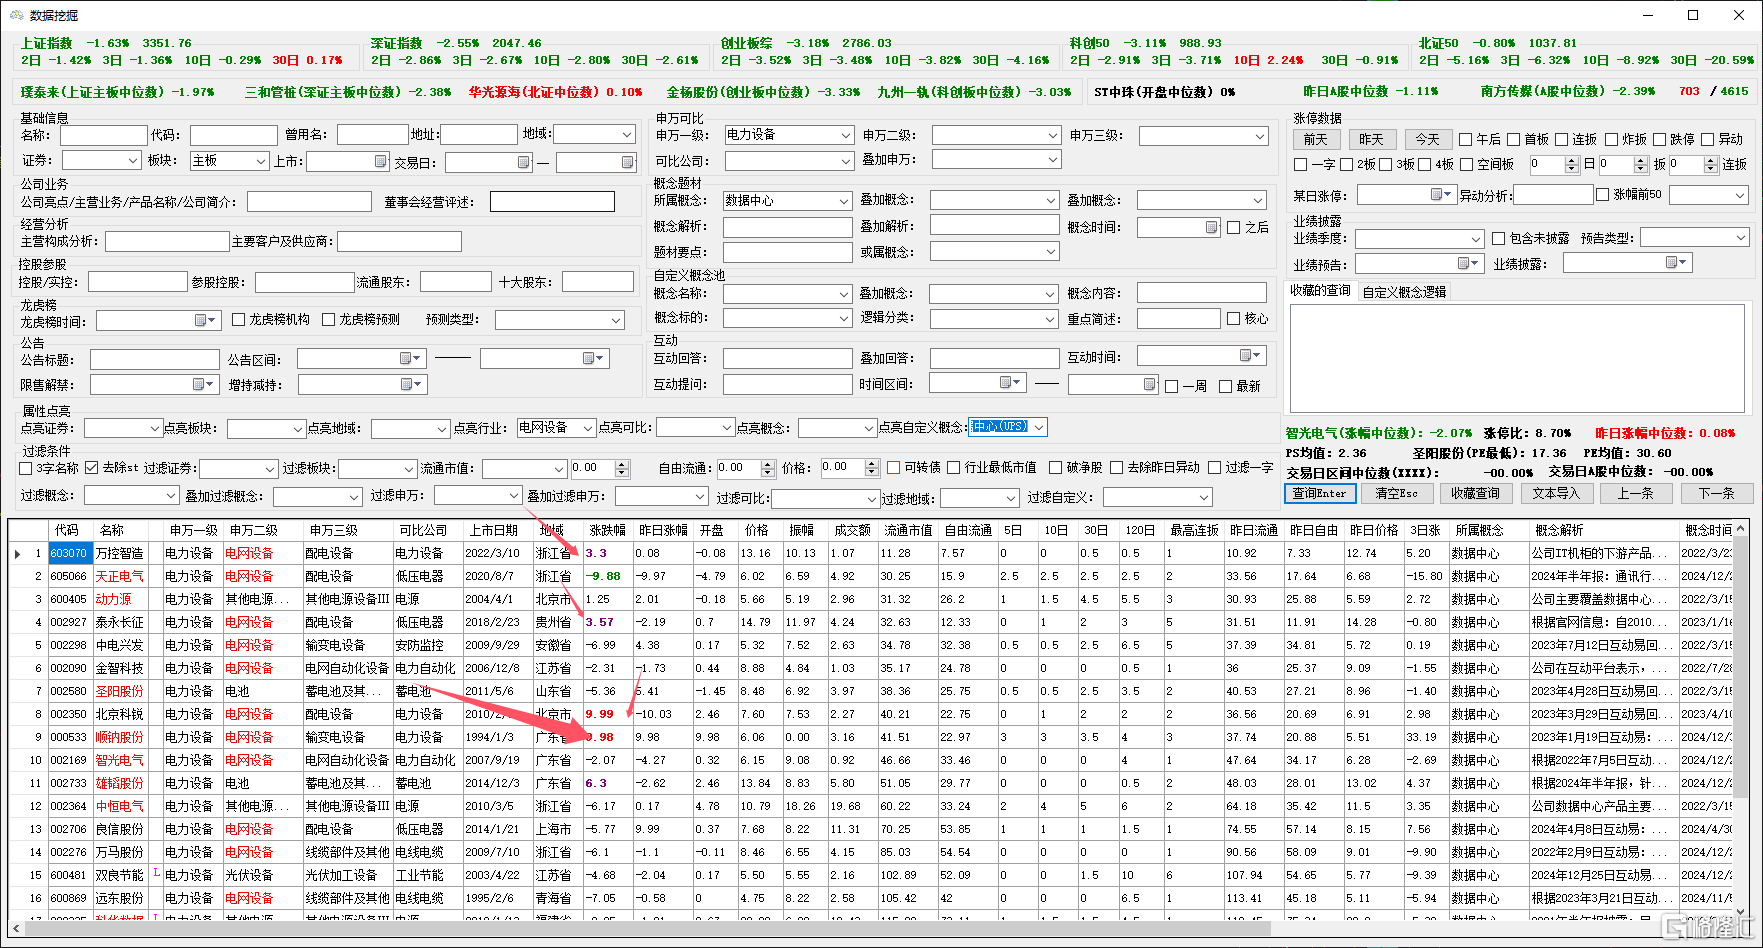Image resolution: width=1763 pixels, height=948 pixels.
Task: Check the 包含未披露 checkbox
Action: [1498, 238]
